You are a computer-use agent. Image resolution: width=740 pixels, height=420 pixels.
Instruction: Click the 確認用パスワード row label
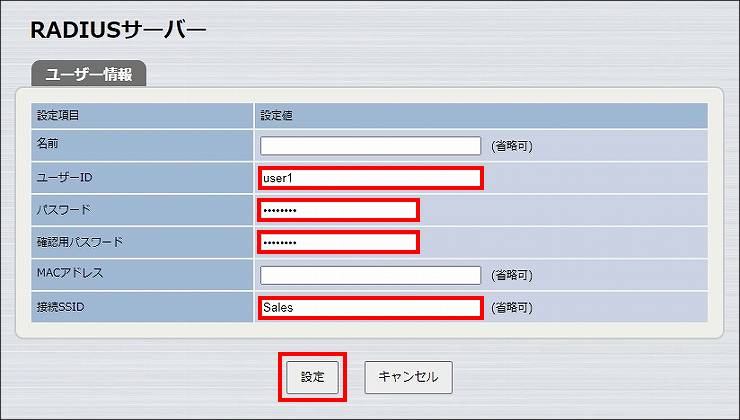(x=80, y=242)
